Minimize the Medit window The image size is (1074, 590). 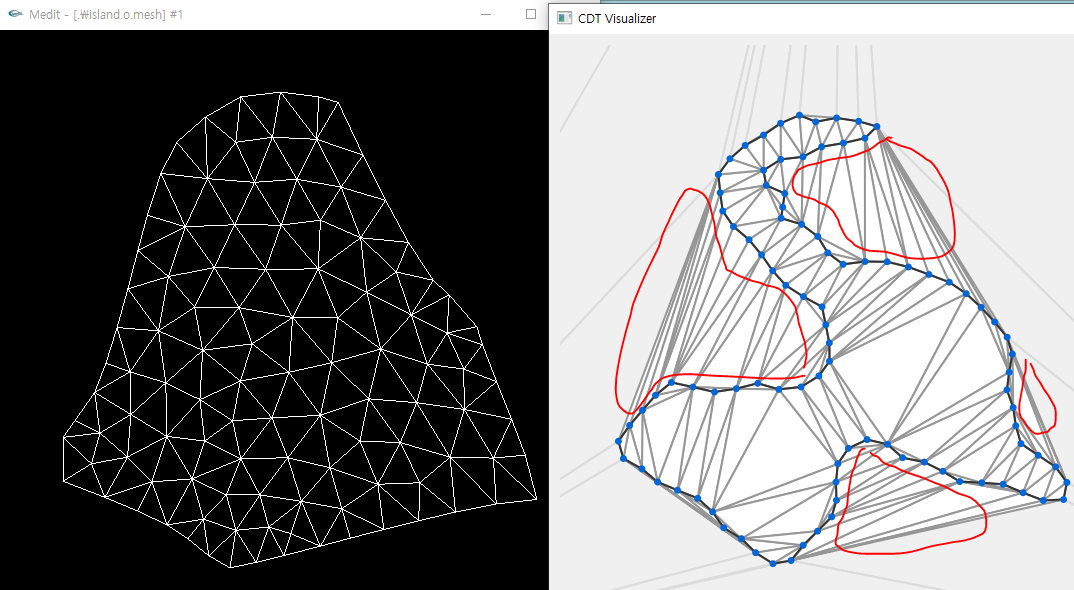point(486,15)
